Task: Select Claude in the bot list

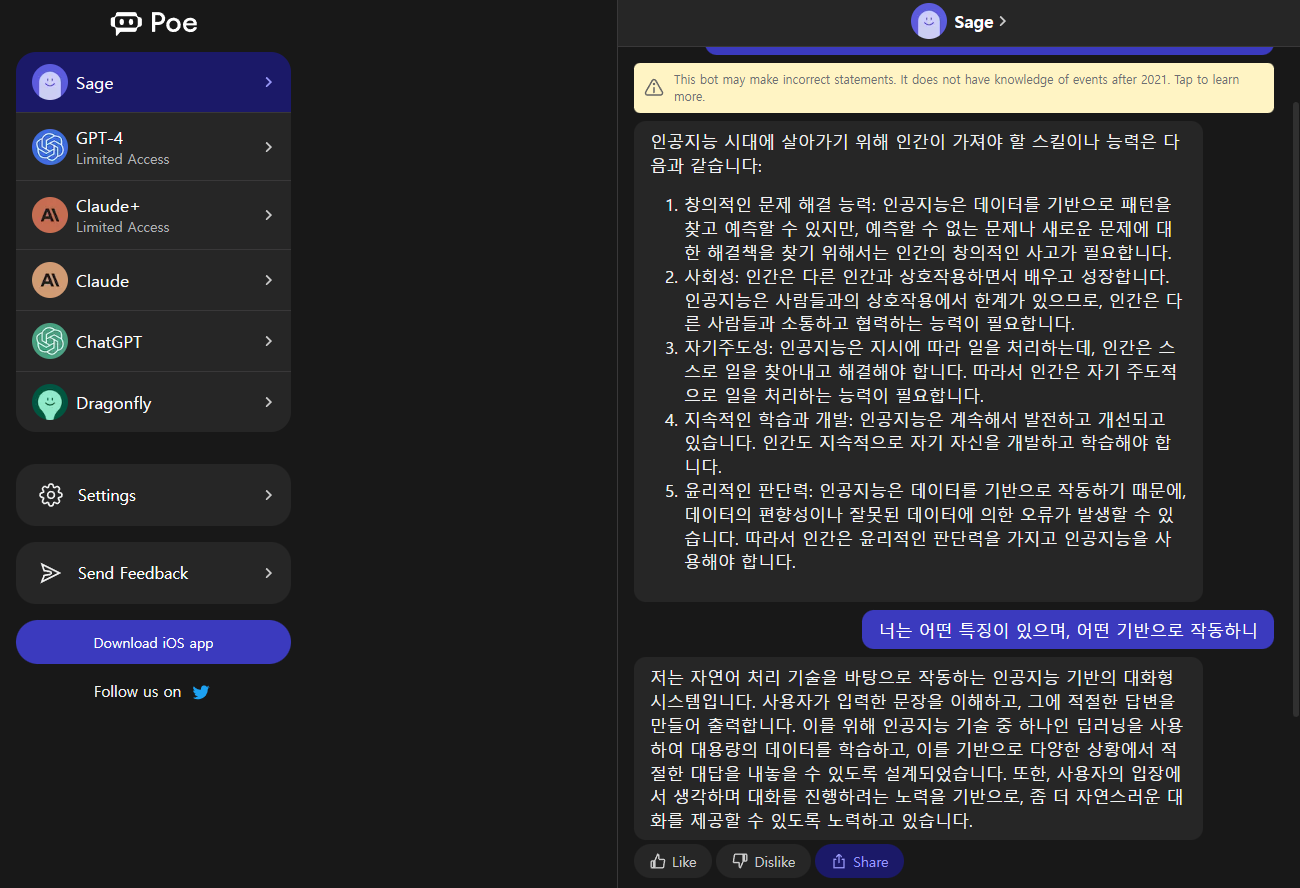Action: (x=153, y=281)
